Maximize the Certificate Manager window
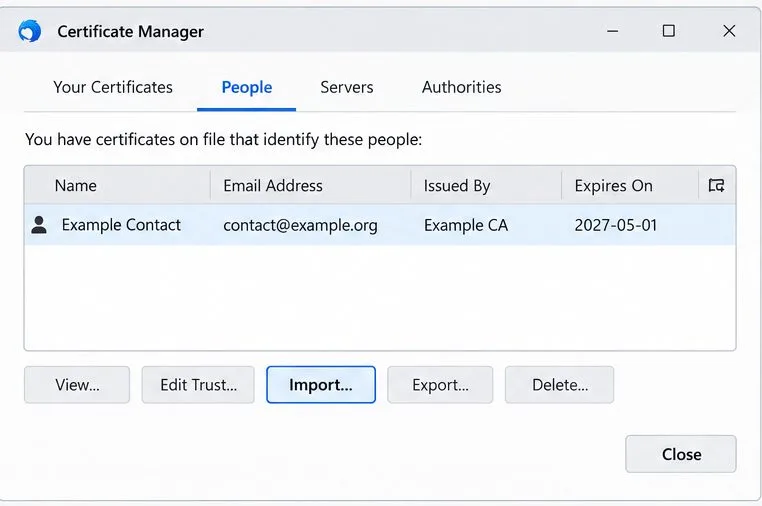The image size is (762, 506). 669,31
